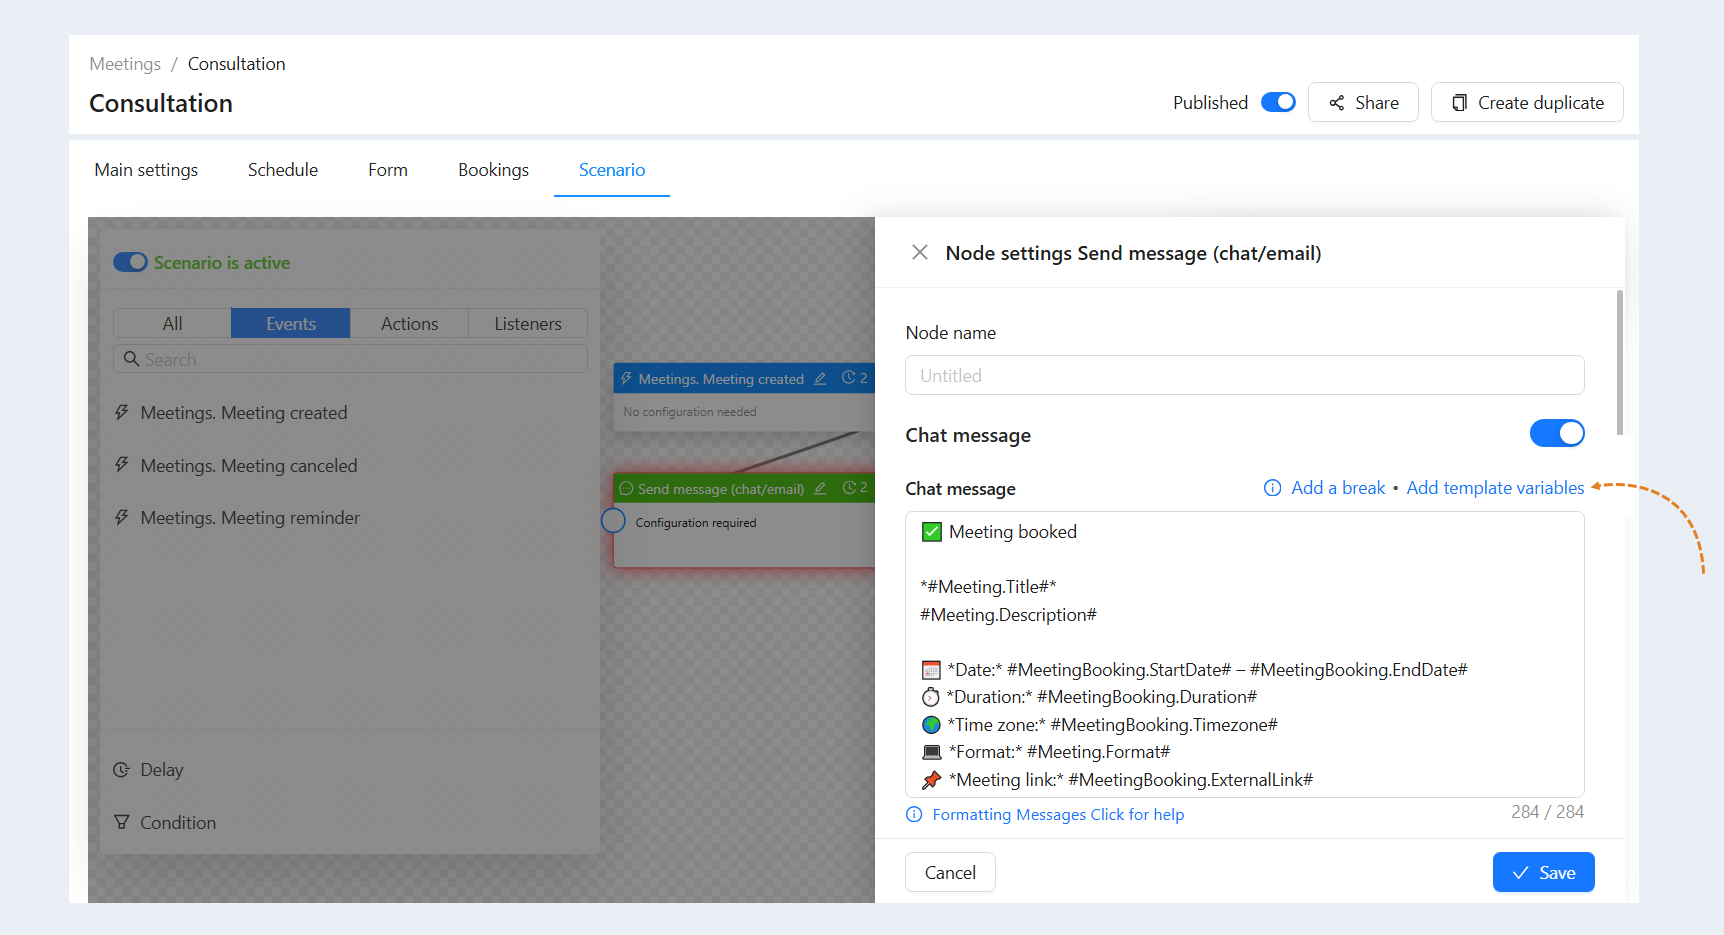Switch to the Actions filter tab

[x=409, y=323]
